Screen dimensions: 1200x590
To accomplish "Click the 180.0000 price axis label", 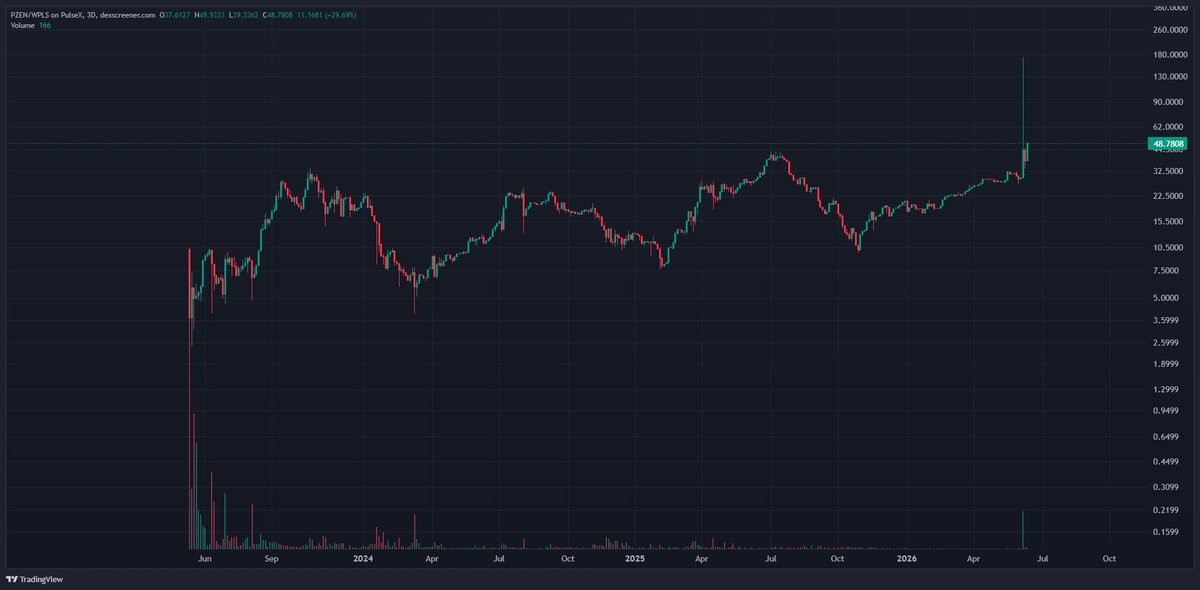I will point(1169,56).
